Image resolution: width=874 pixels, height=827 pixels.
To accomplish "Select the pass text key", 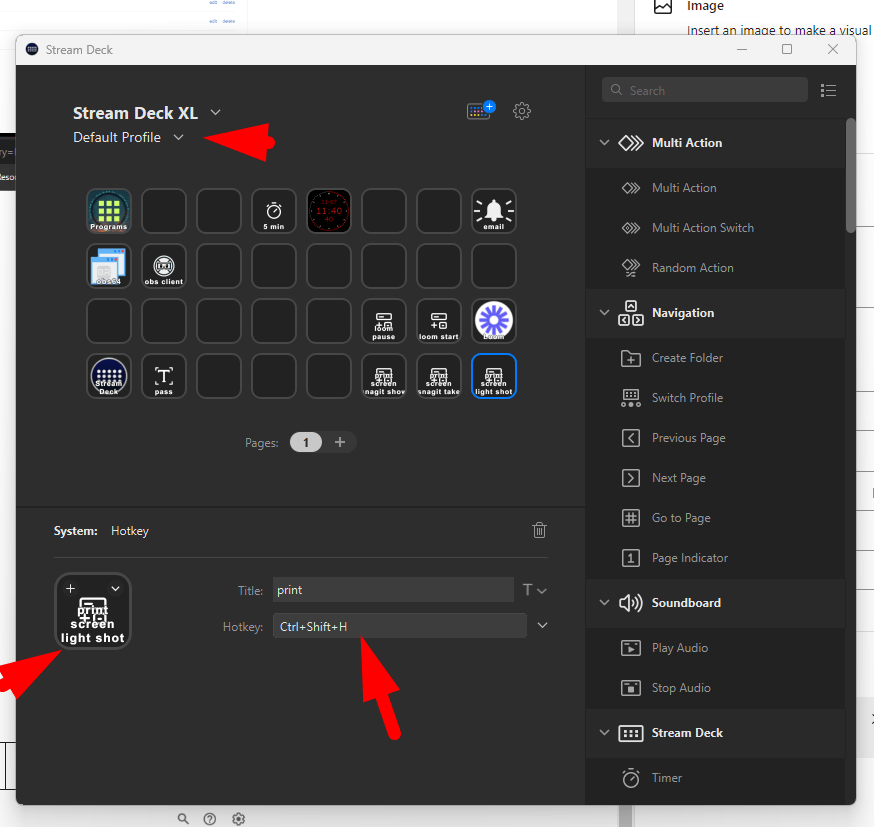I will click(164, 376).
